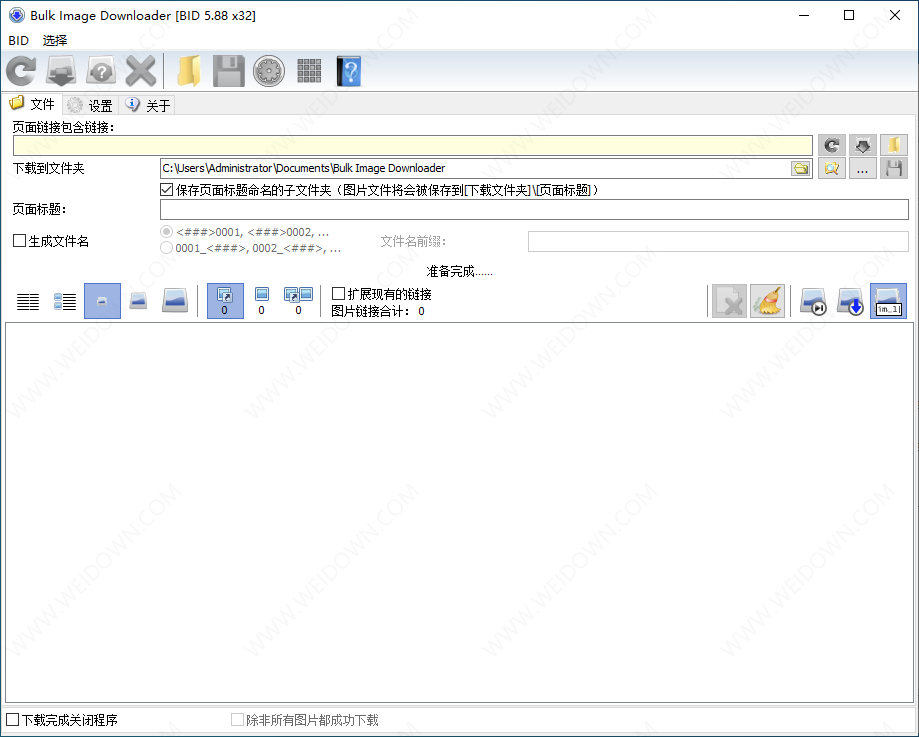The image size is (919, 737).
Task: Click the large refresh arrow toolbar icon
Action: pyautogui.click(x=22, y=71)
